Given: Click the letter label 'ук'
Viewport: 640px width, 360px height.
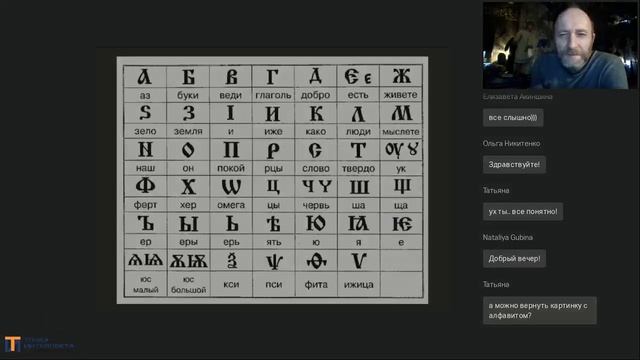Looking at the screenshot, I should [401, 169].
